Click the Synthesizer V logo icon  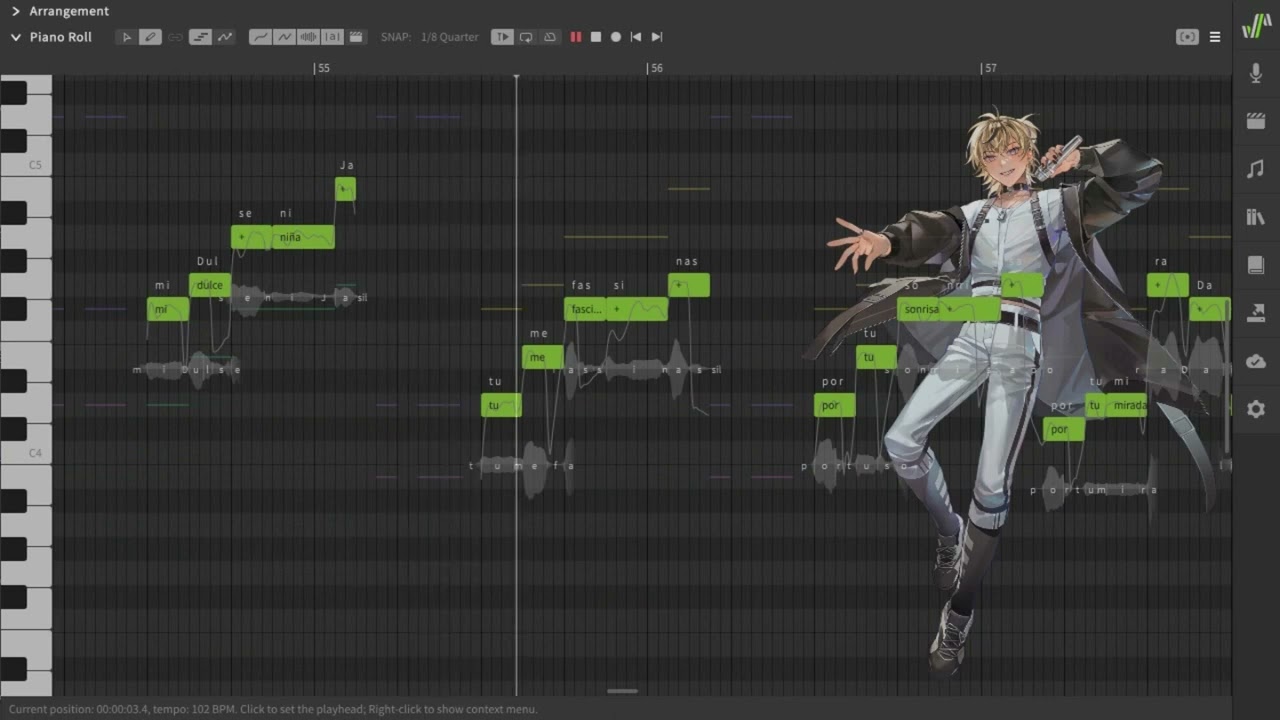(1256, 26)
